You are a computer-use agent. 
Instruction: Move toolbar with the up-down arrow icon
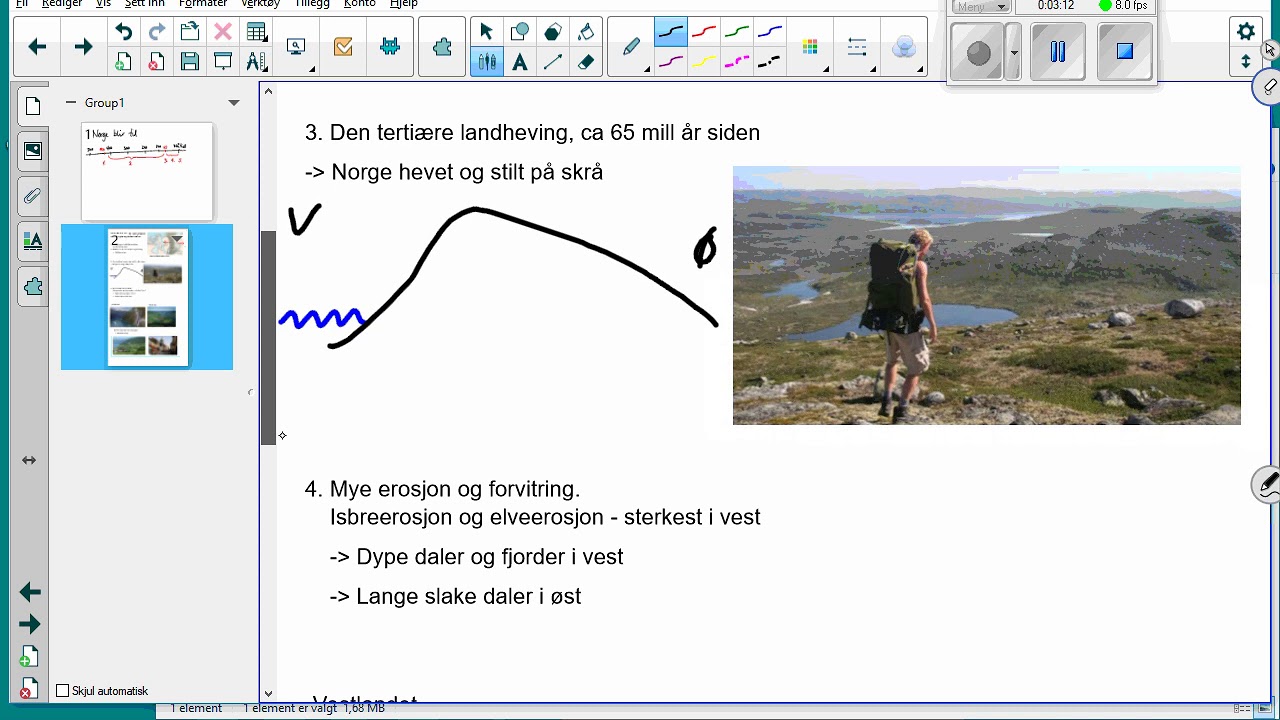click(x=1245, y=62)
